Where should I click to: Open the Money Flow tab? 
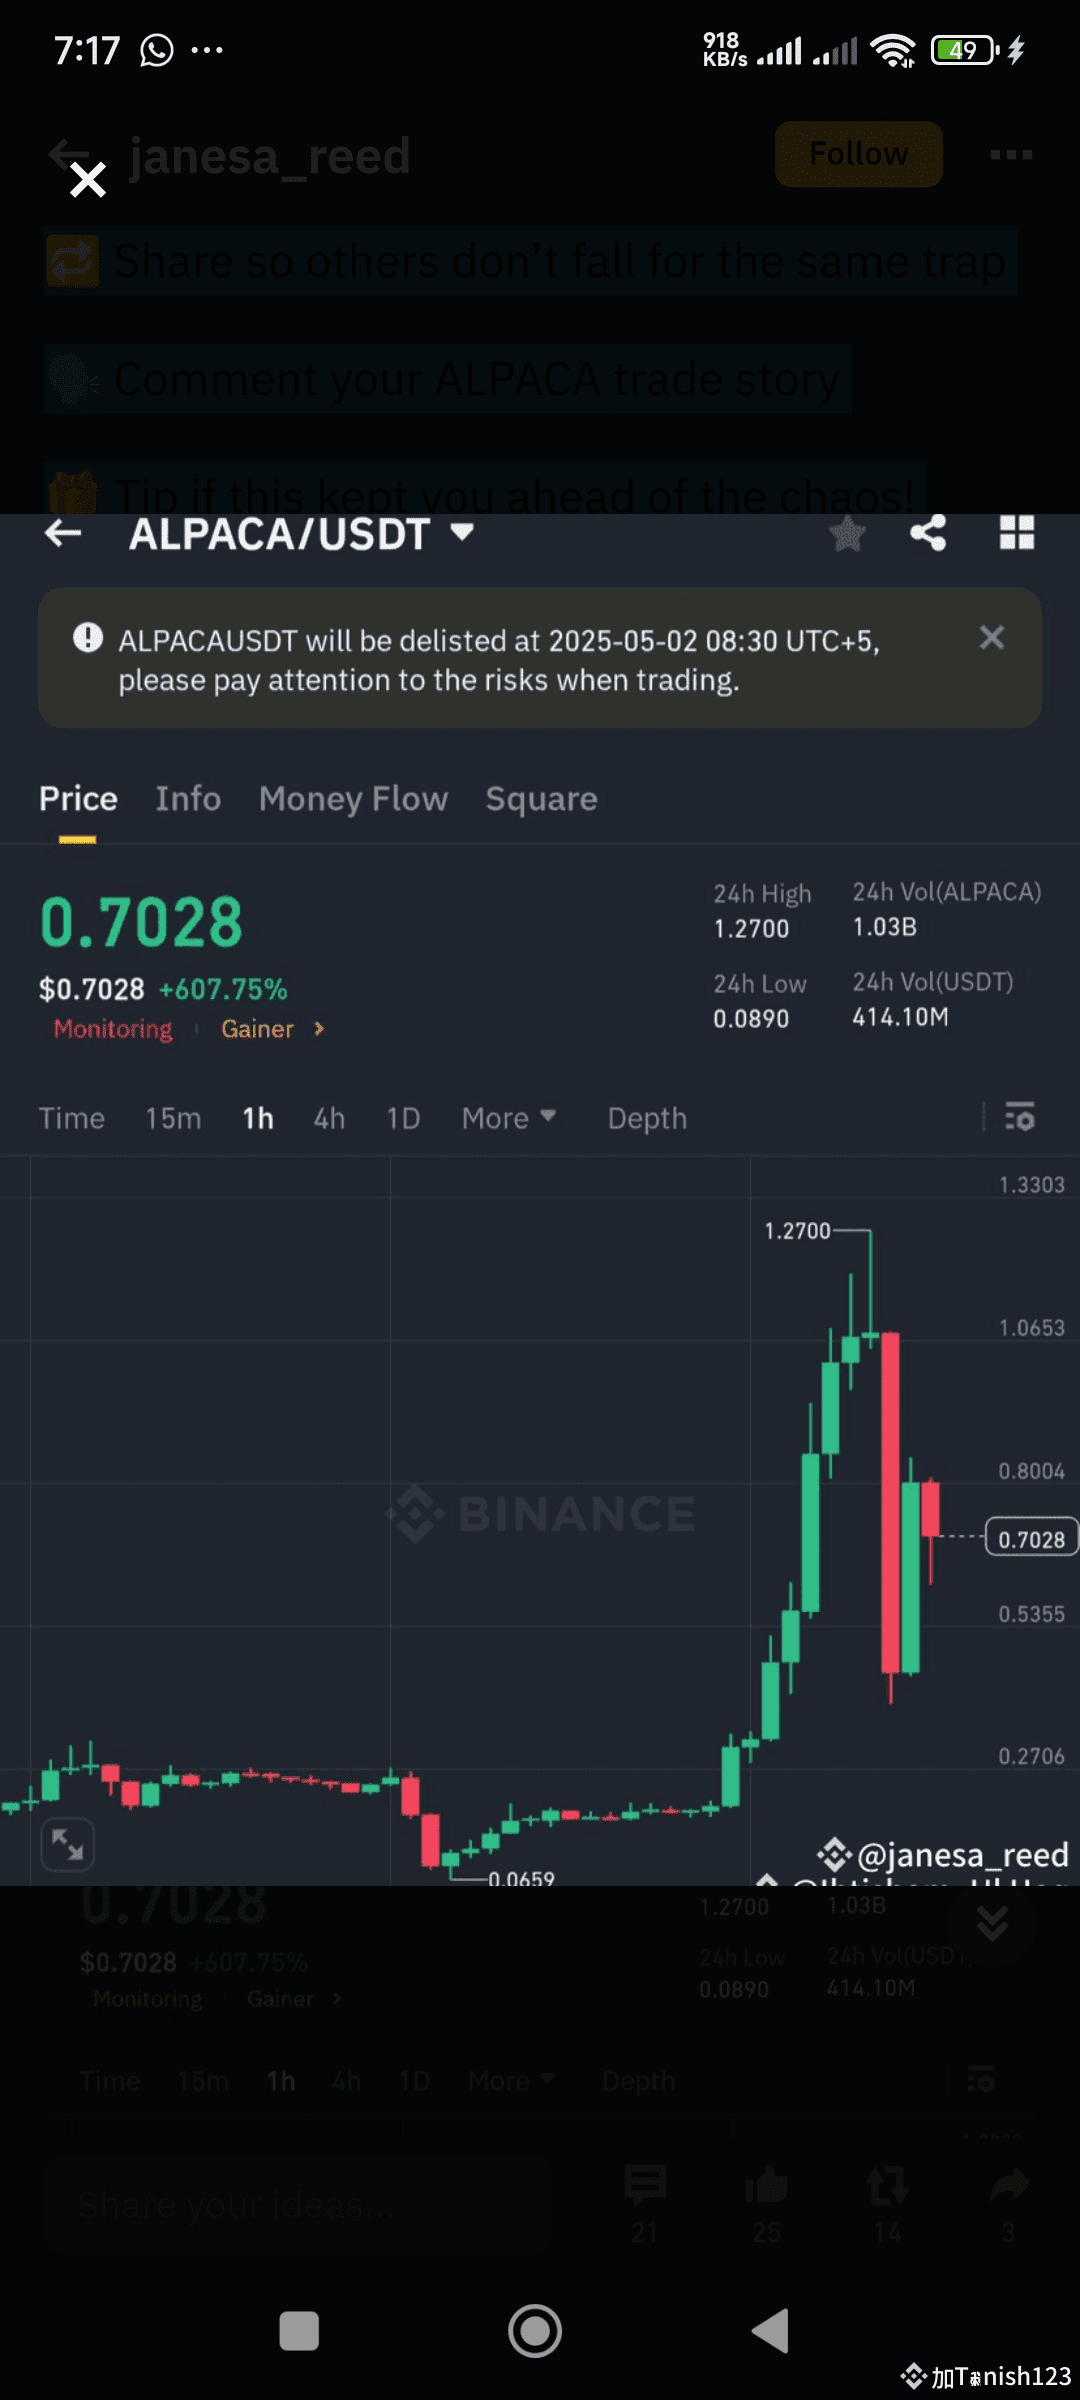[353, 799]
